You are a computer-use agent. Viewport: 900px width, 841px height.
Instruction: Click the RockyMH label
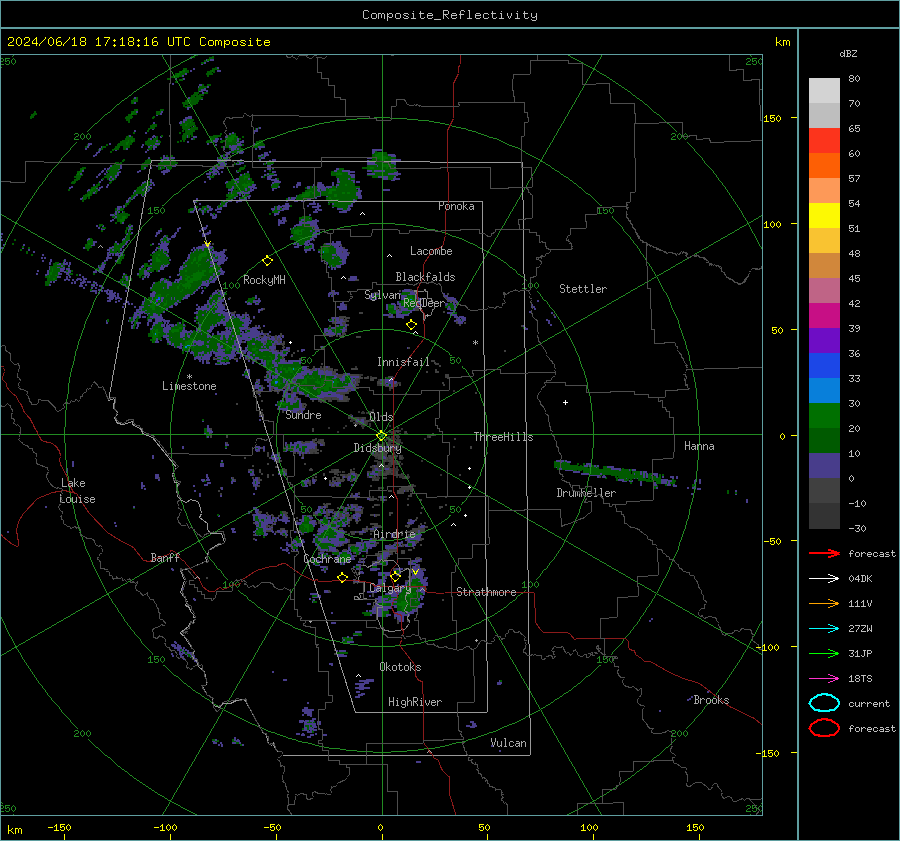(264, 280)
